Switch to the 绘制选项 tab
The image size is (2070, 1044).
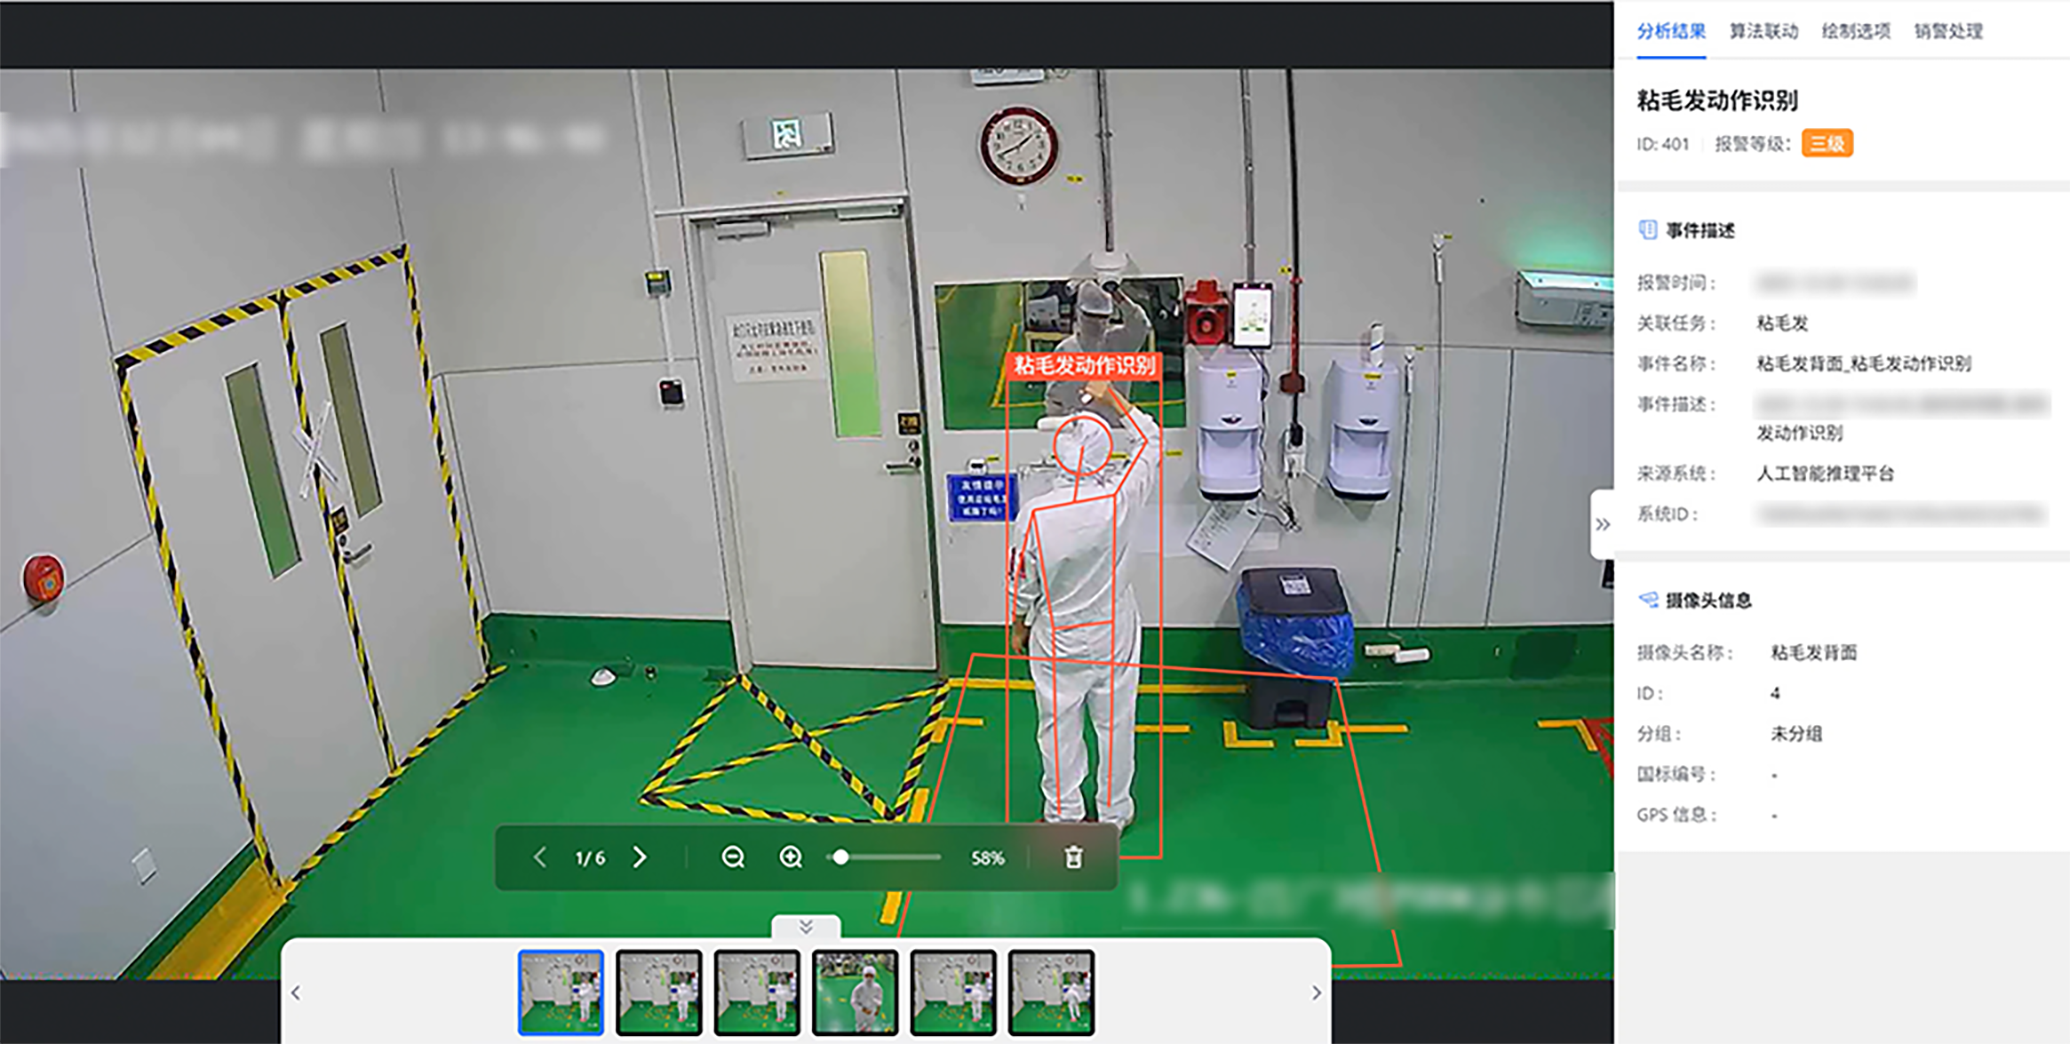point(1856,31)
